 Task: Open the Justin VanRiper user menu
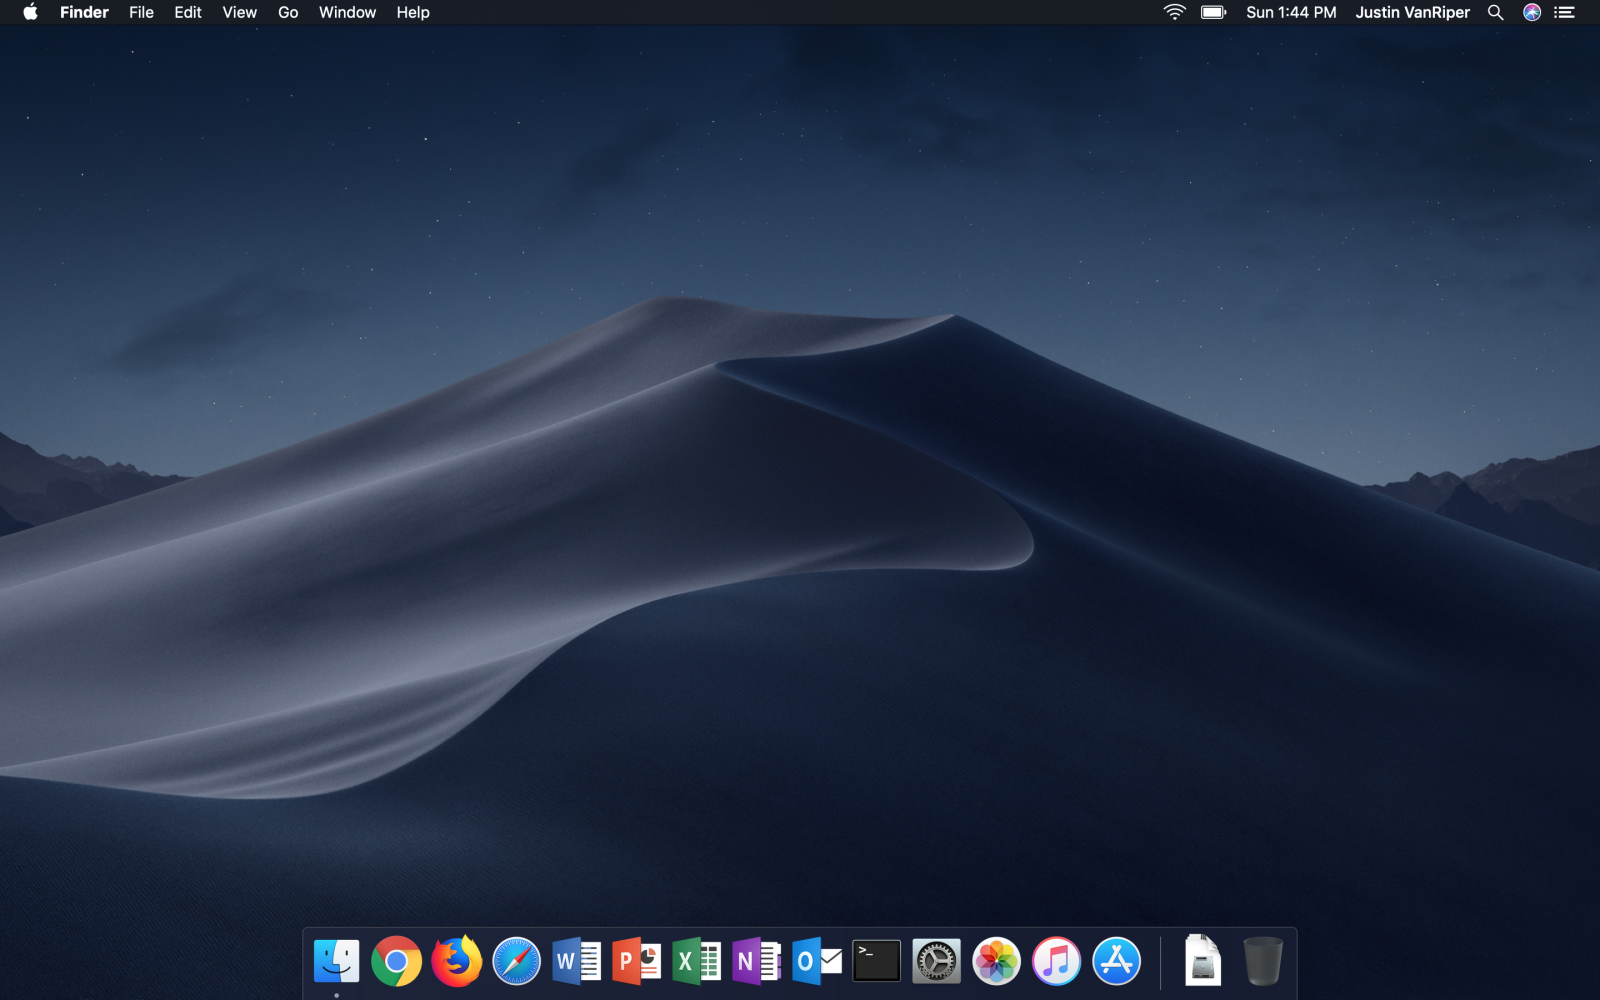(1412, 12)
